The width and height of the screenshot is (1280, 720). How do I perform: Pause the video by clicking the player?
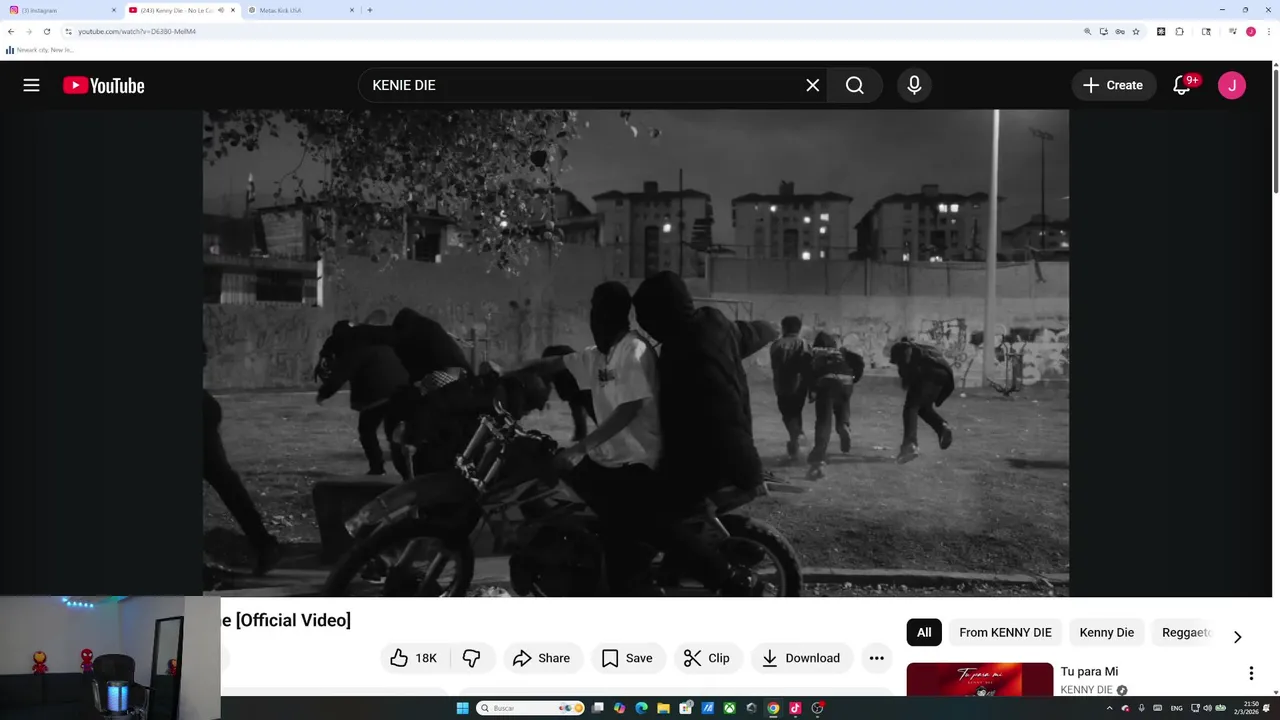636,353
